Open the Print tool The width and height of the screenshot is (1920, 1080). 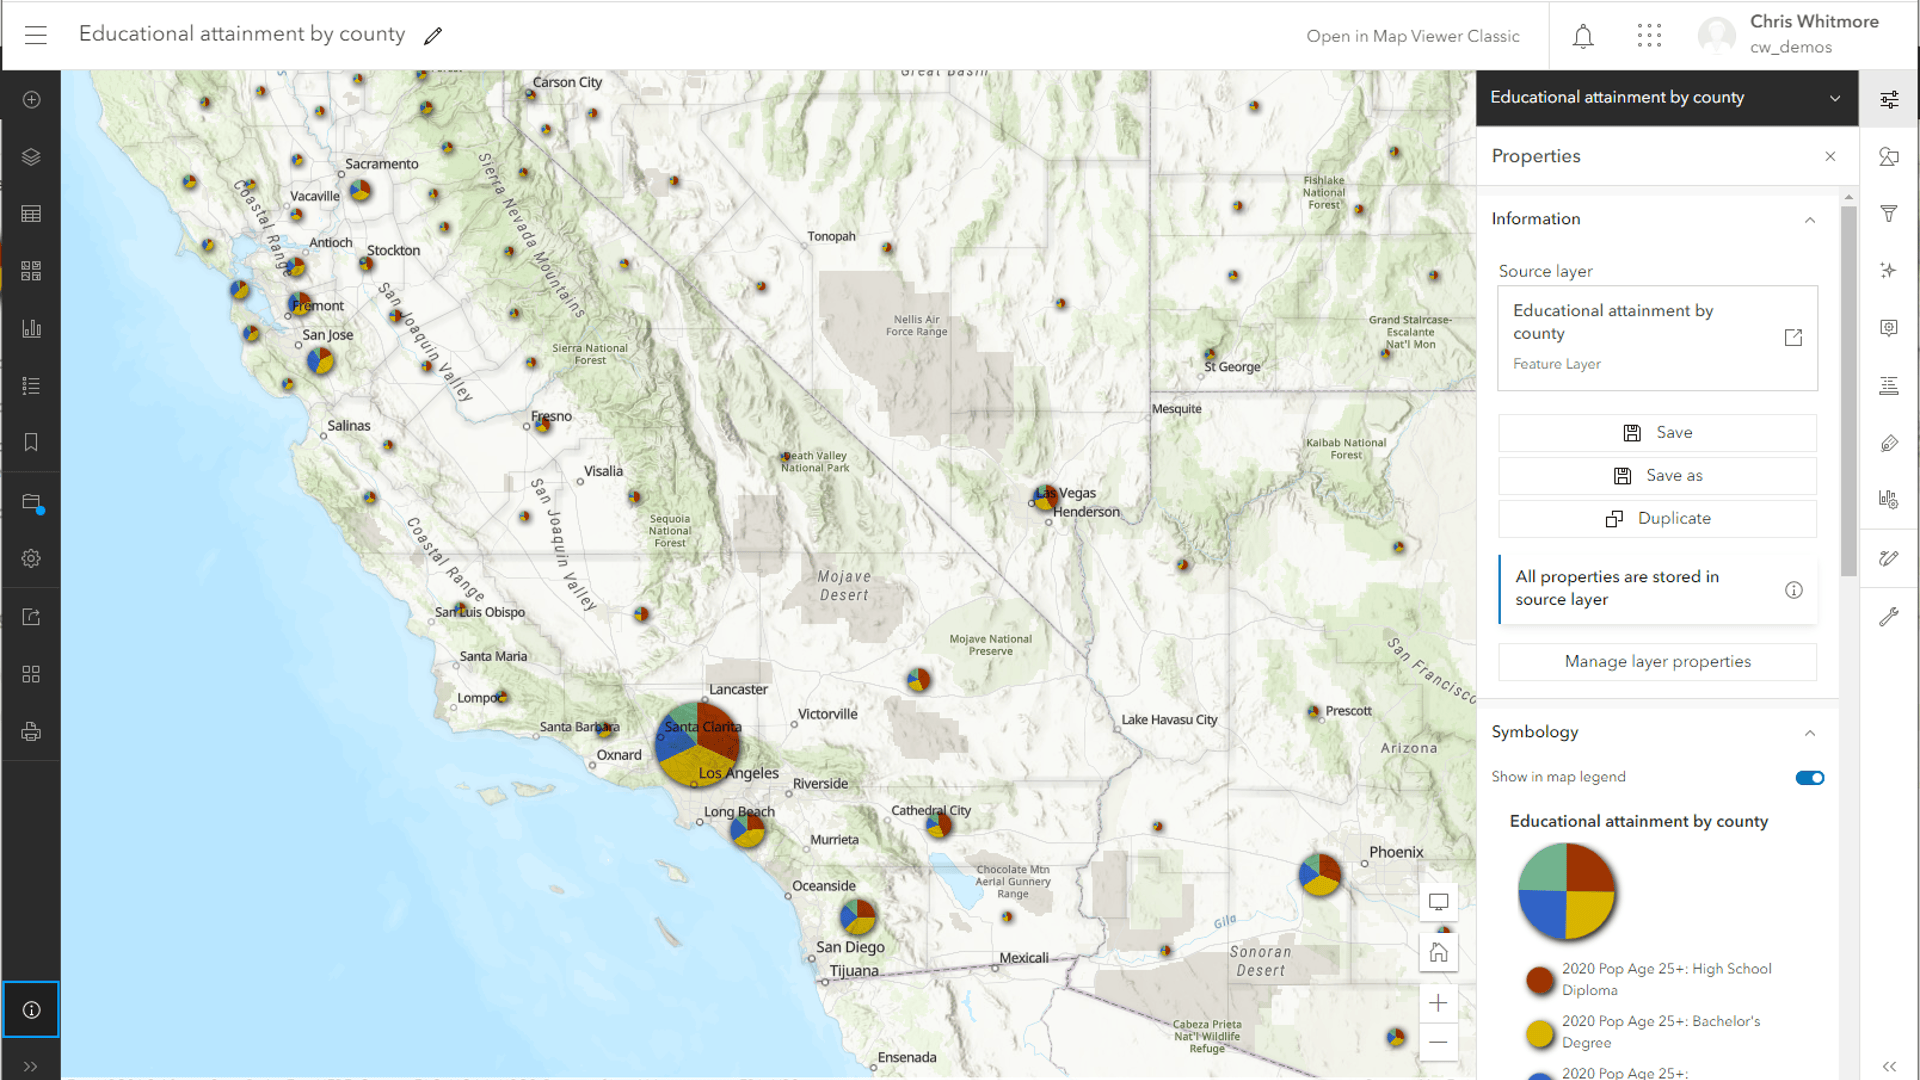coord(31,731)
